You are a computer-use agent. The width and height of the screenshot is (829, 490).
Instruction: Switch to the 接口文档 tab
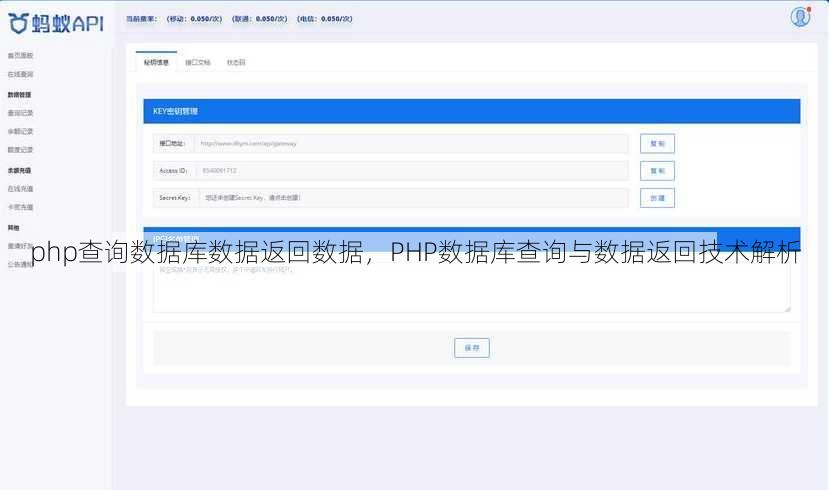click(x=198, y=62)
